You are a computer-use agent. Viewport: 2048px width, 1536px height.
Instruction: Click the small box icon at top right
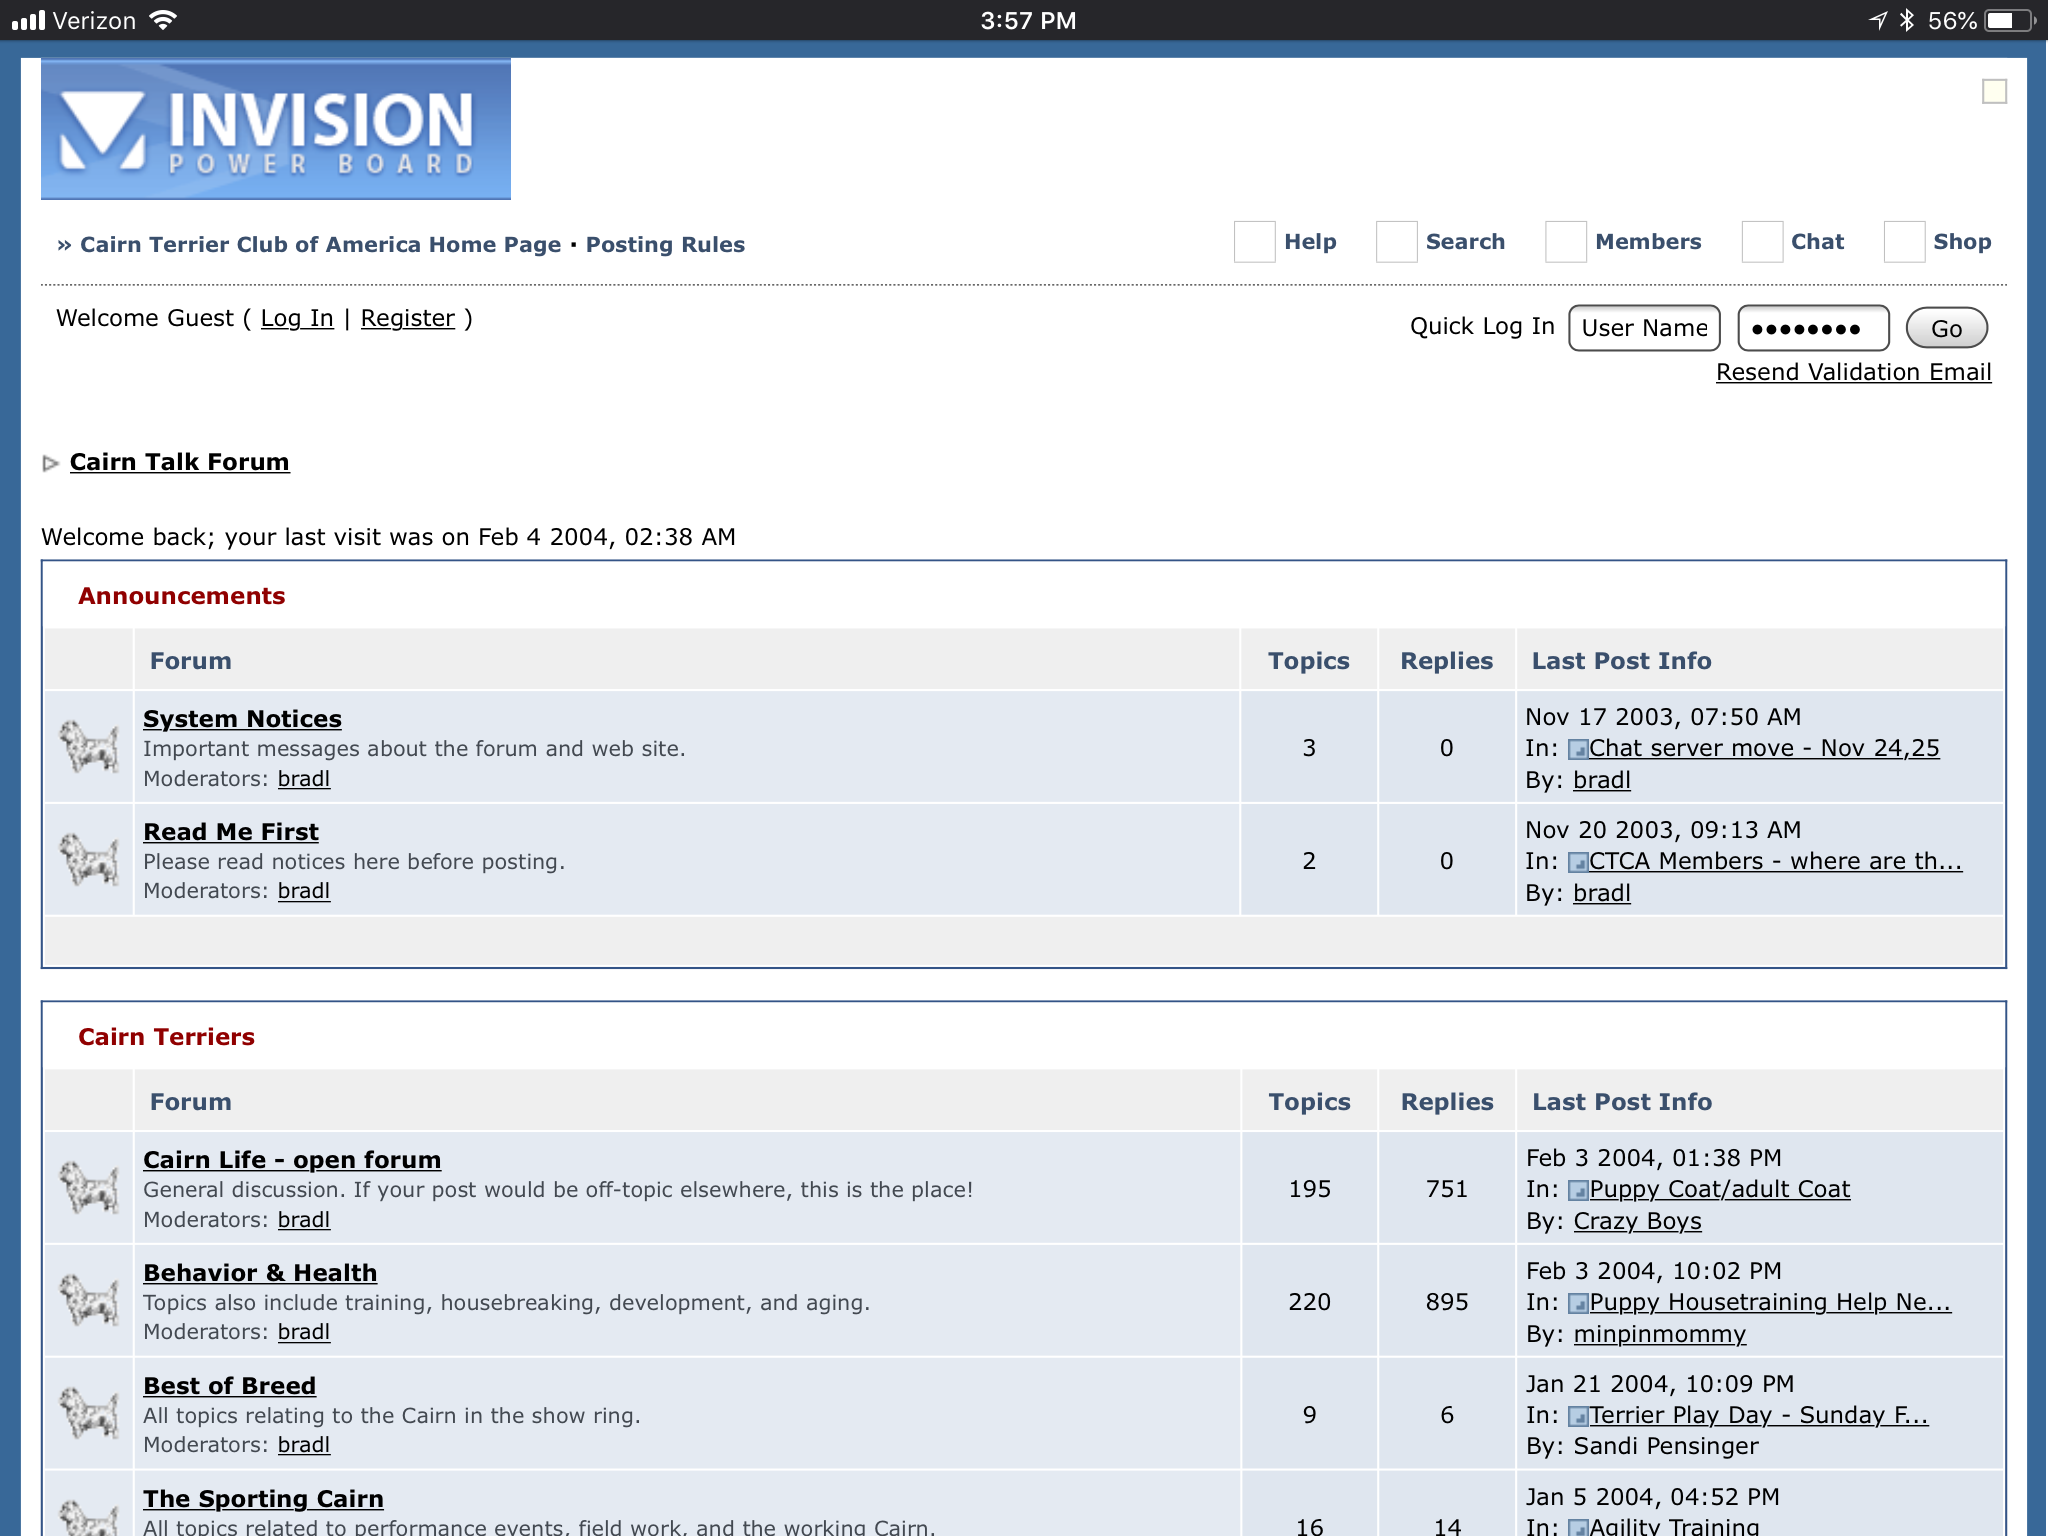click(1994, 92)
